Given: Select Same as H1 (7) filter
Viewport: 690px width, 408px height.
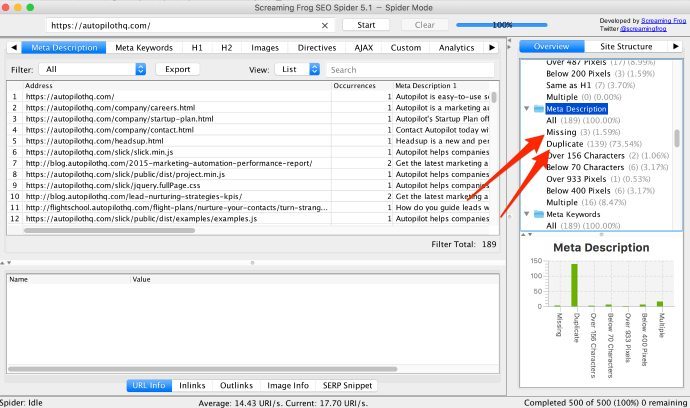Looking at the screenshot, I should tap(590, 85).
